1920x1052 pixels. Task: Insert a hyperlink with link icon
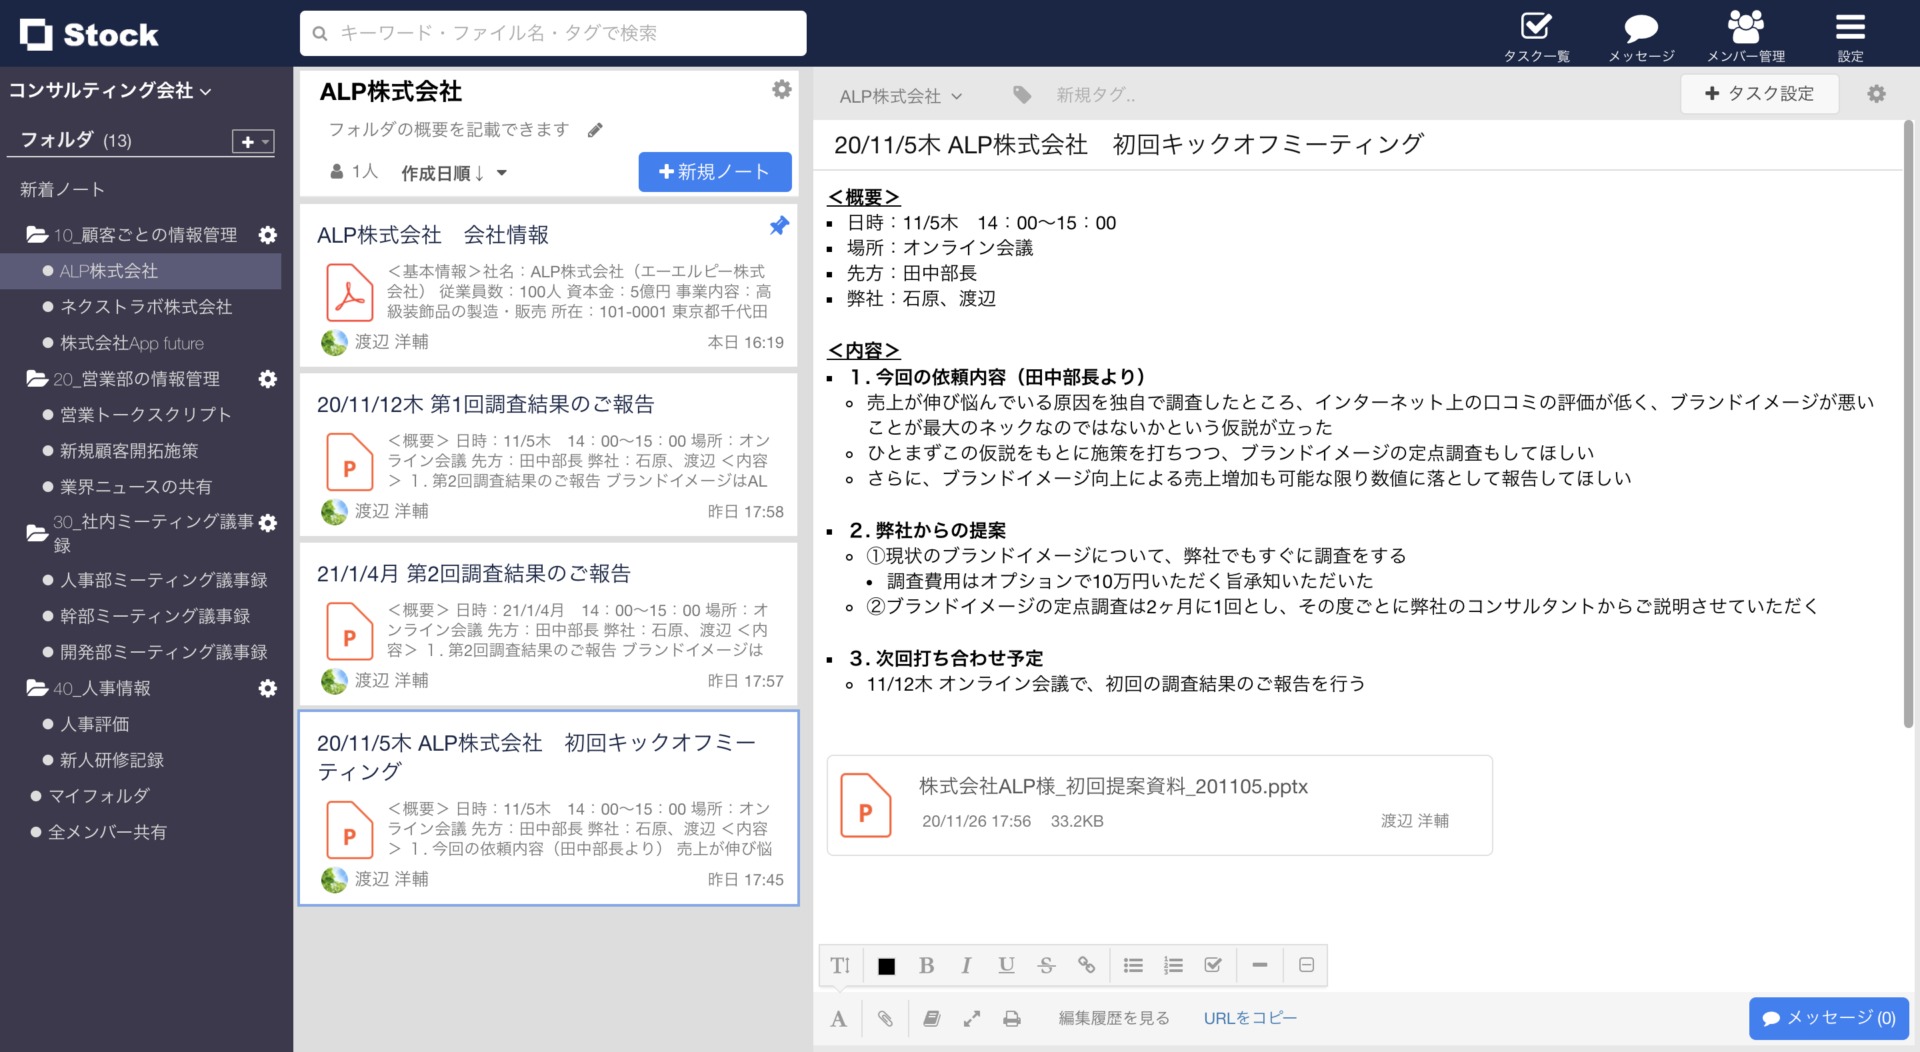pyautogui.click(x=1086, y=965)
